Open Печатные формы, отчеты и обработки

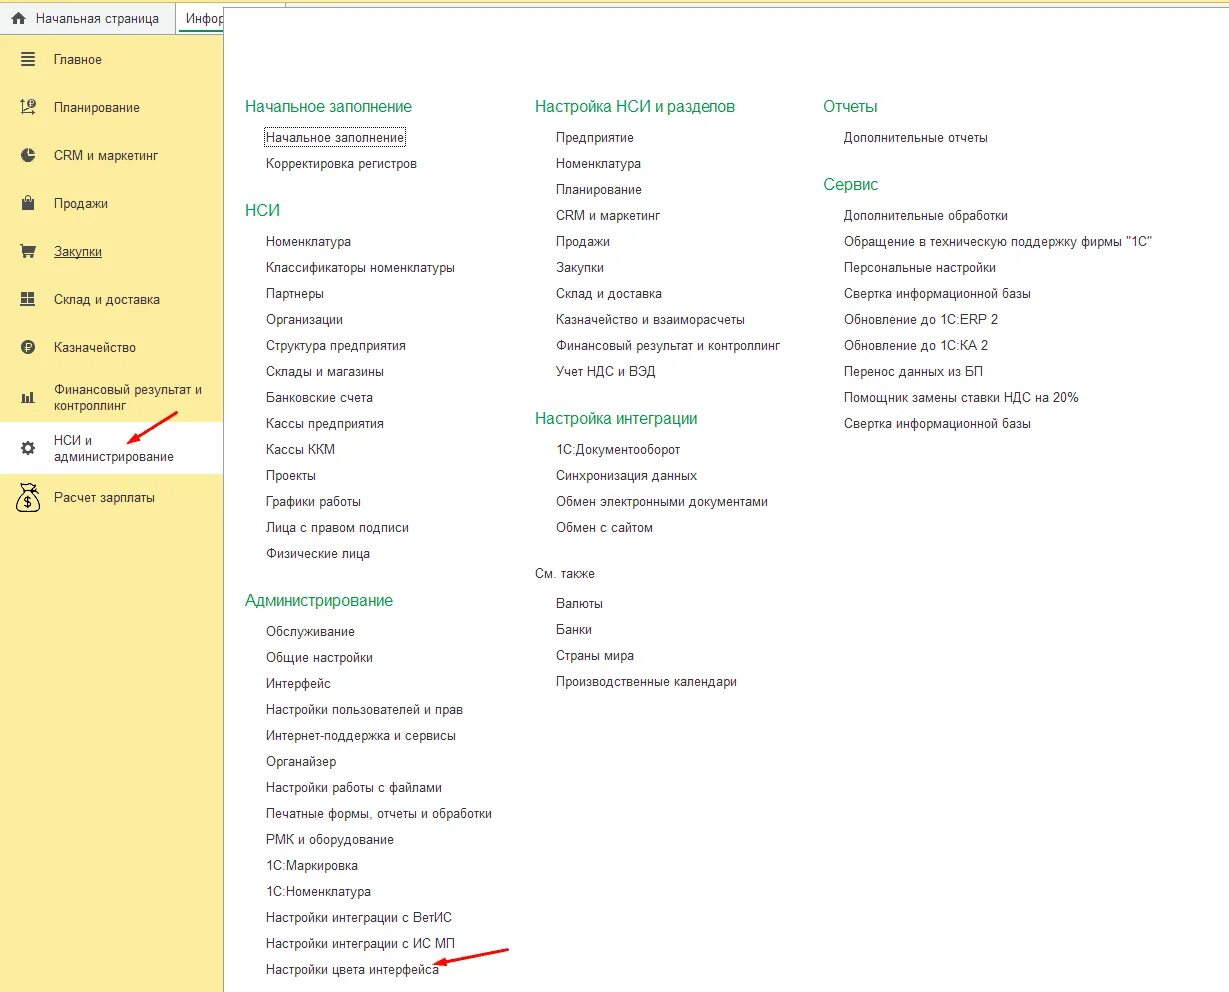[379, 814]
